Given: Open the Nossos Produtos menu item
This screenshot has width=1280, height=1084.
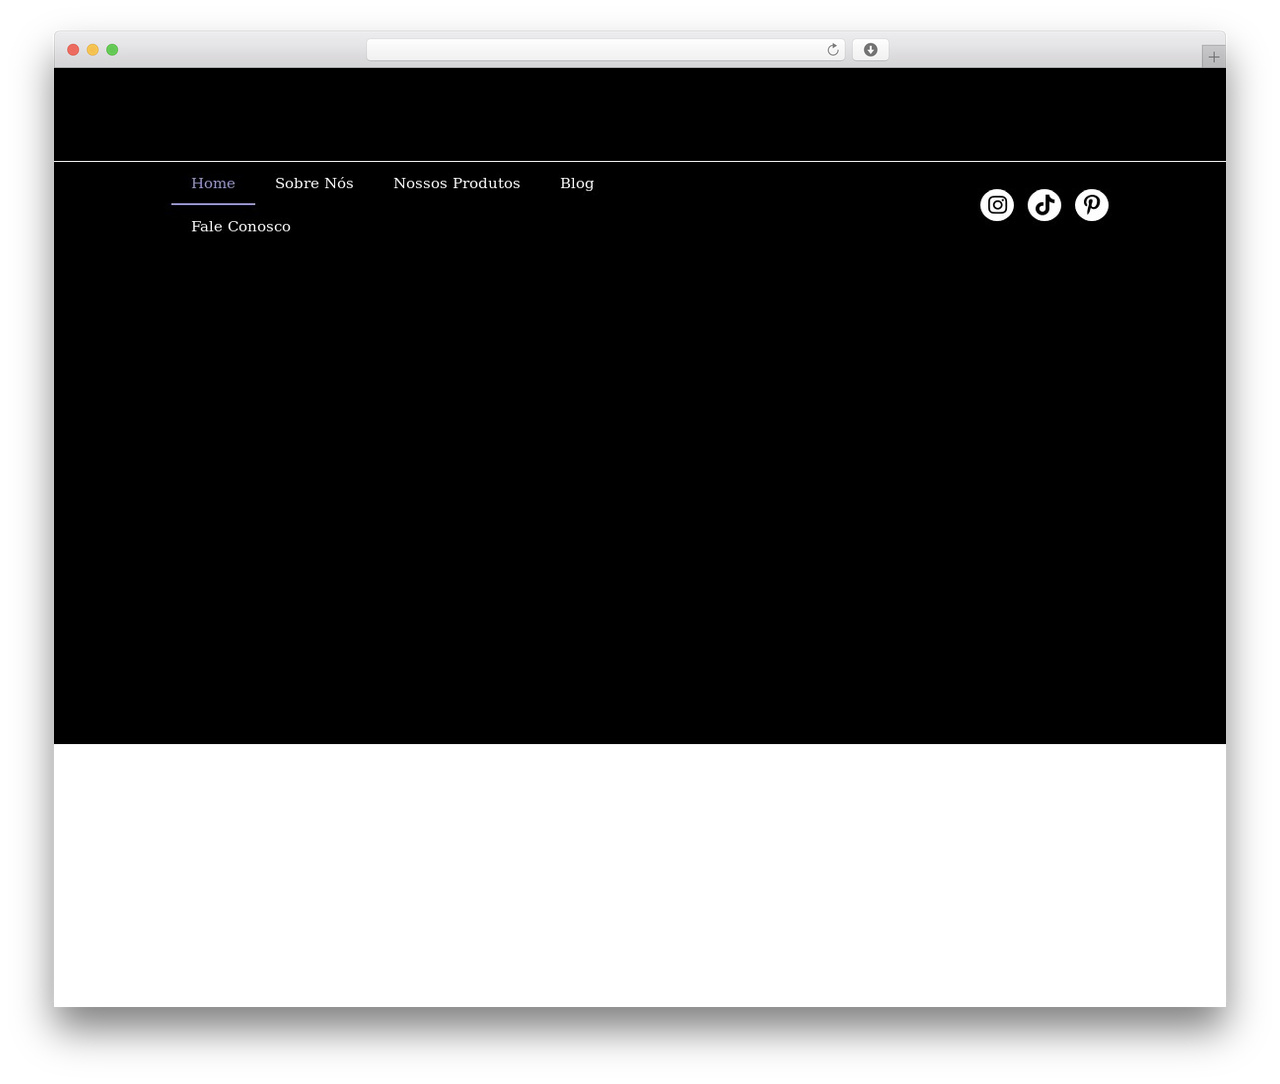Looking at the screenshot, I should click(457, 183).
